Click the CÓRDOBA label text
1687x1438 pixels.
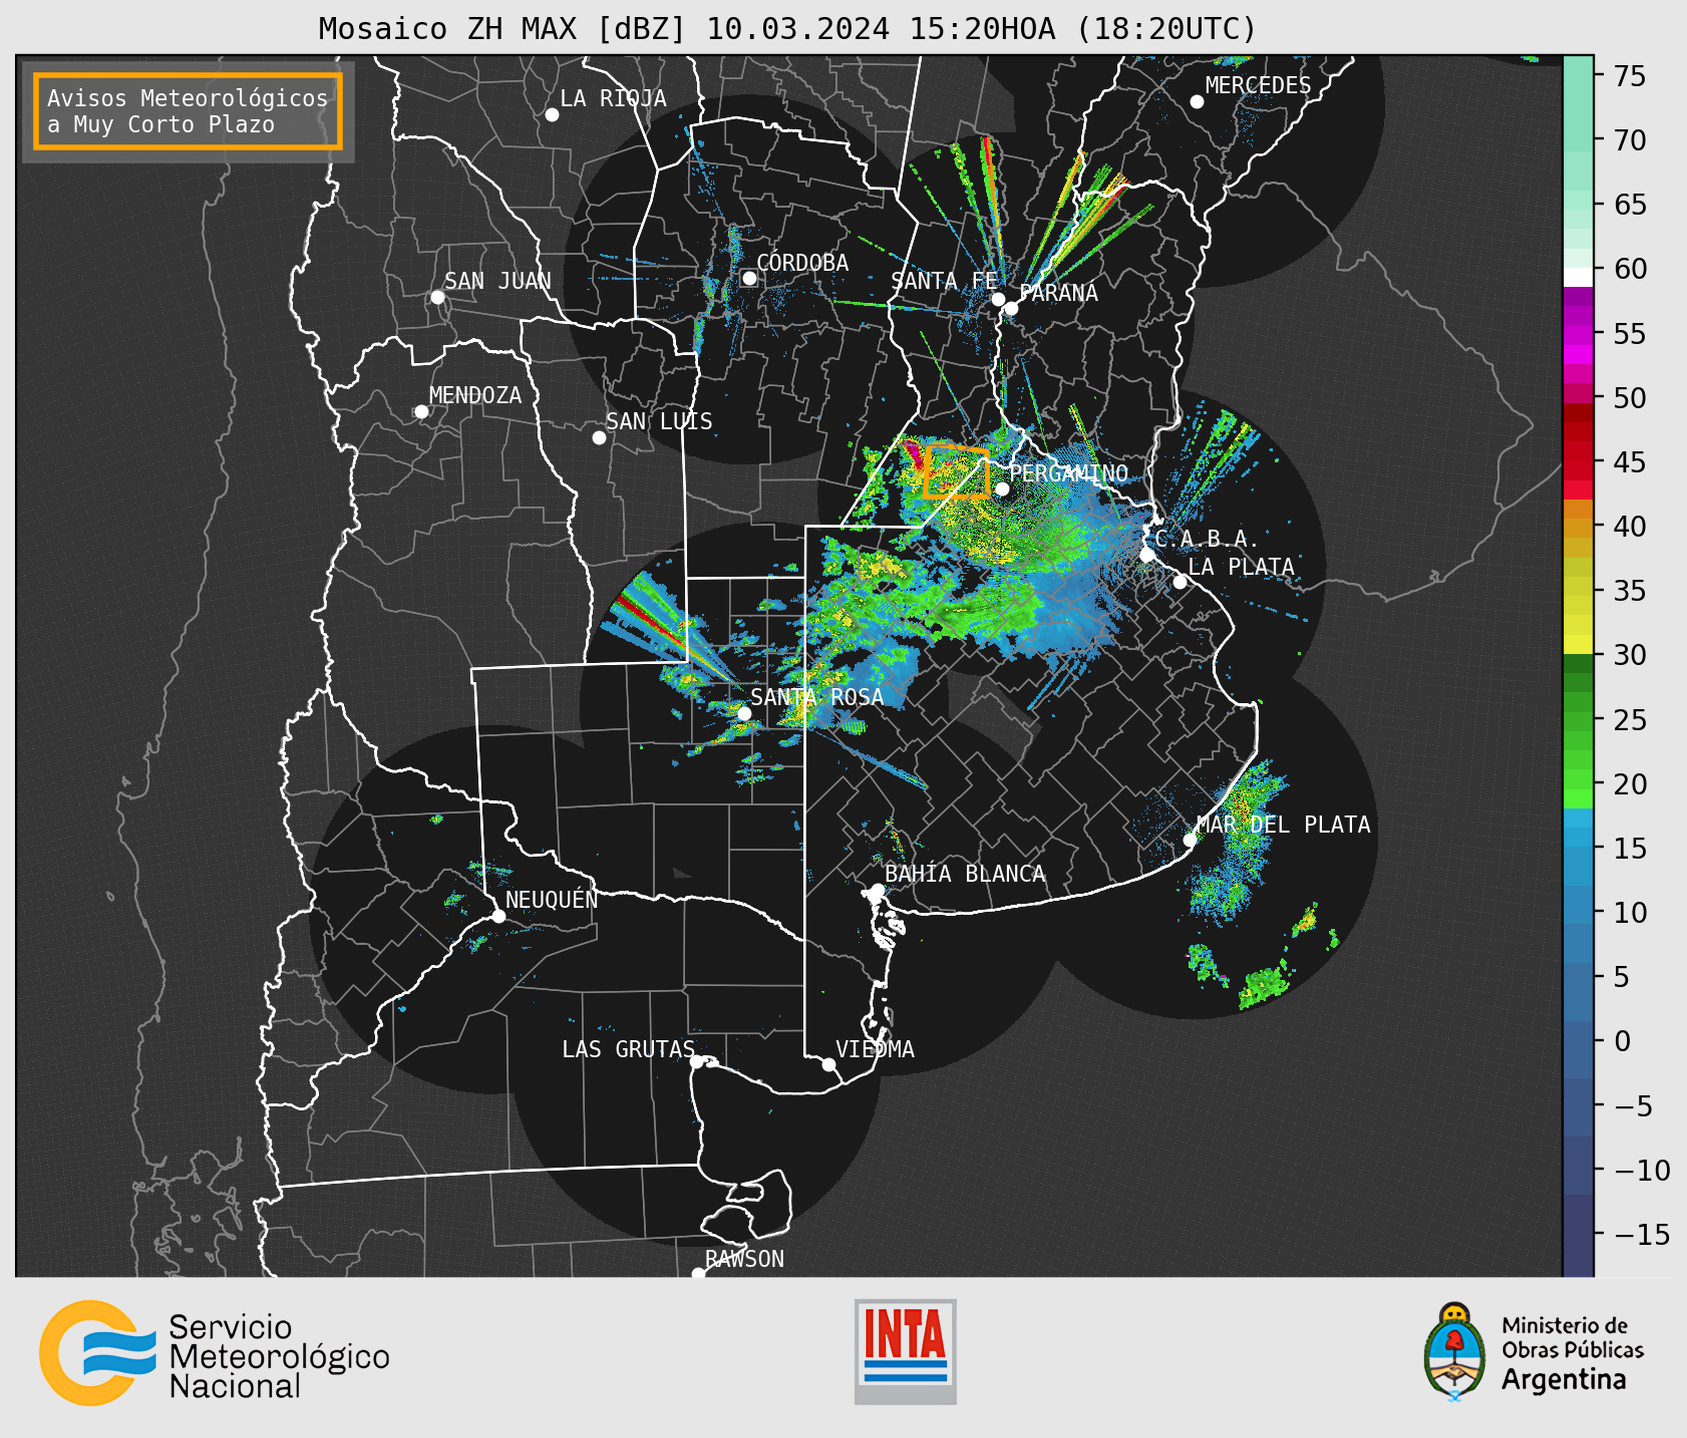(802, 263)
